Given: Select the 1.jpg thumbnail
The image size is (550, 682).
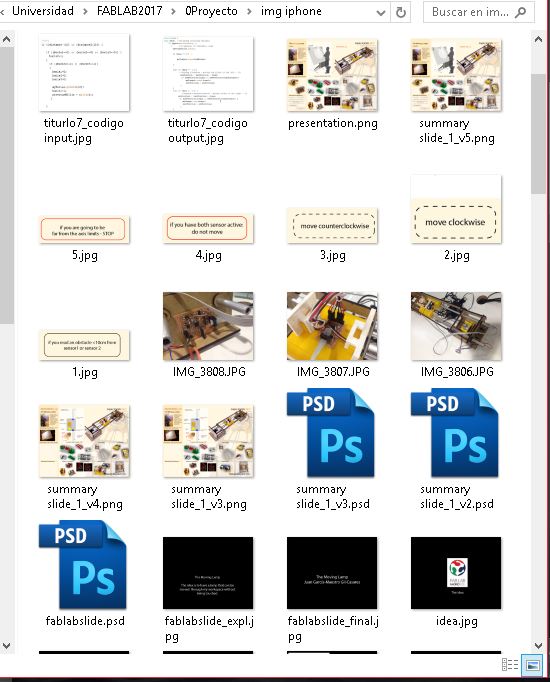Looking at the screenshot, I should pos(84,345).
